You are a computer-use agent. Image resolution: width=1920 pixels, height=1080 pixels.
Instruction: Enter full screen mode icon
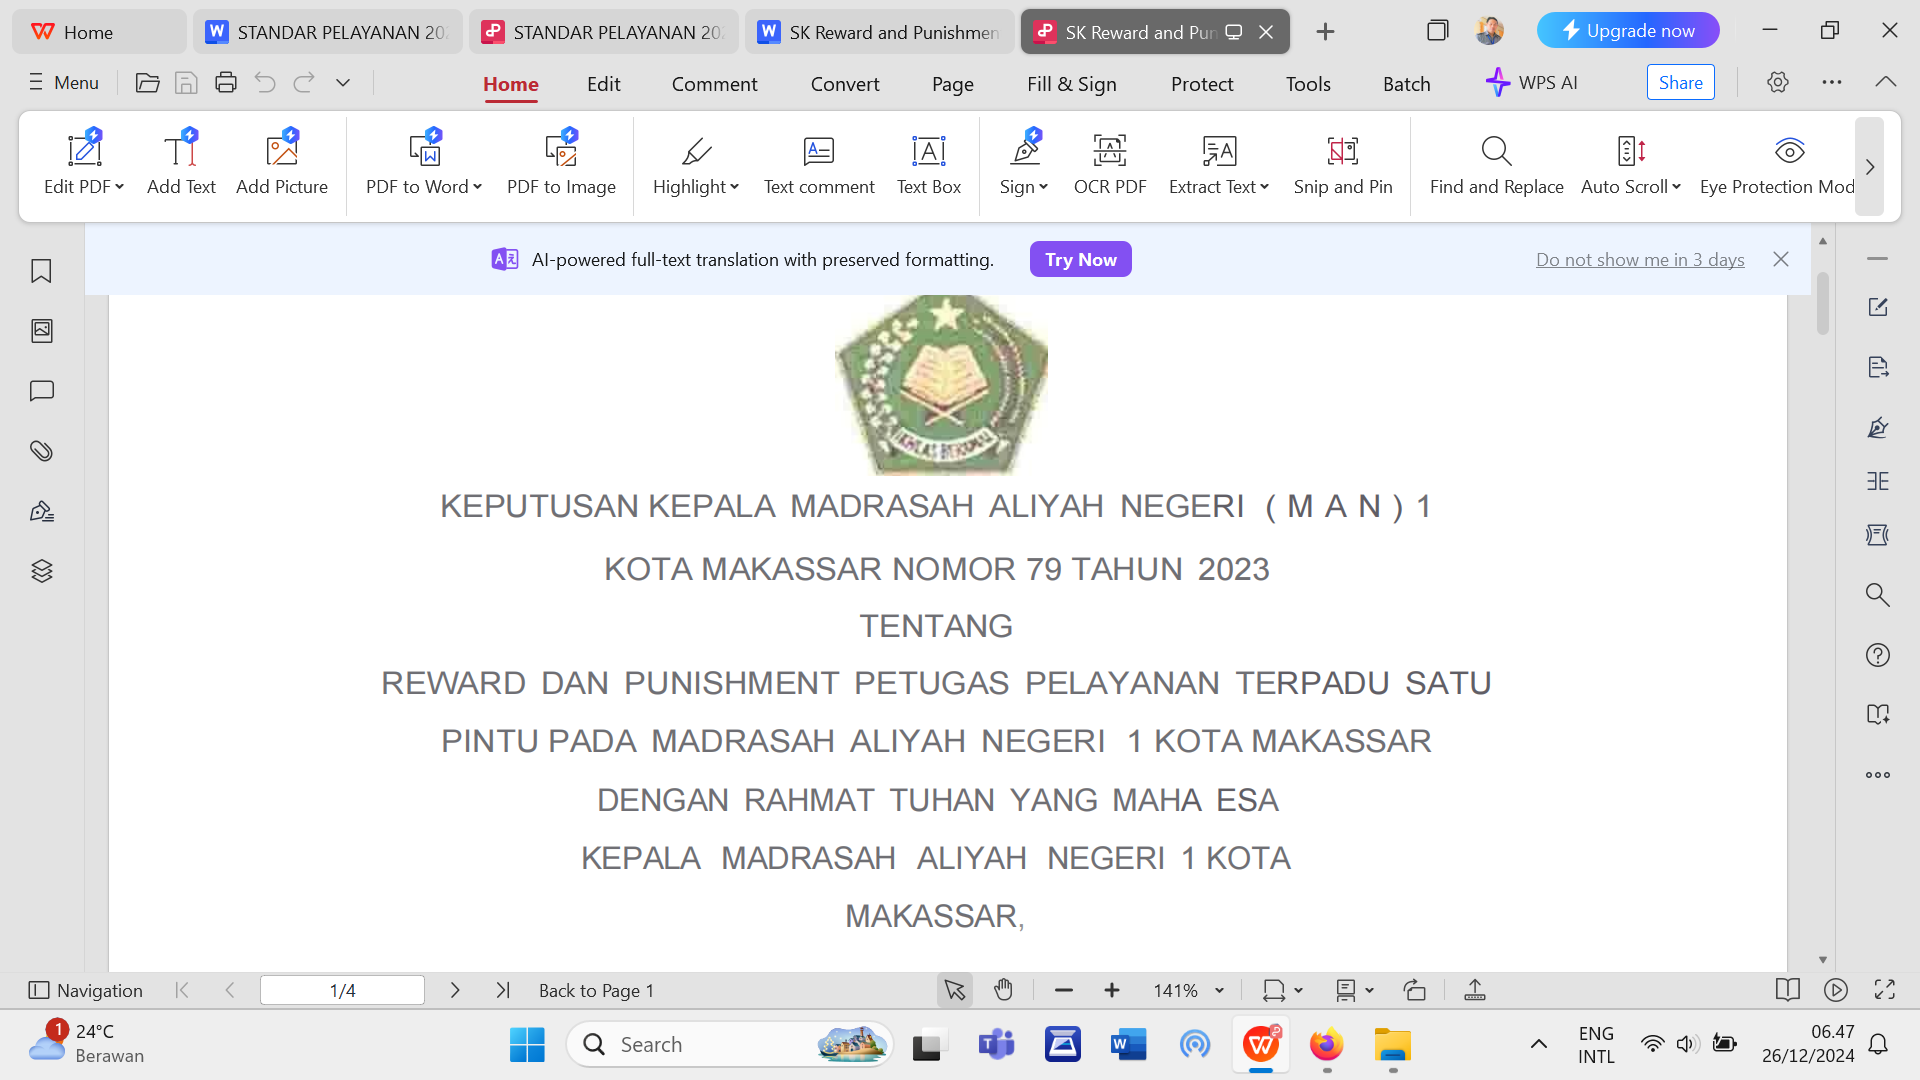pos(1885,990)
